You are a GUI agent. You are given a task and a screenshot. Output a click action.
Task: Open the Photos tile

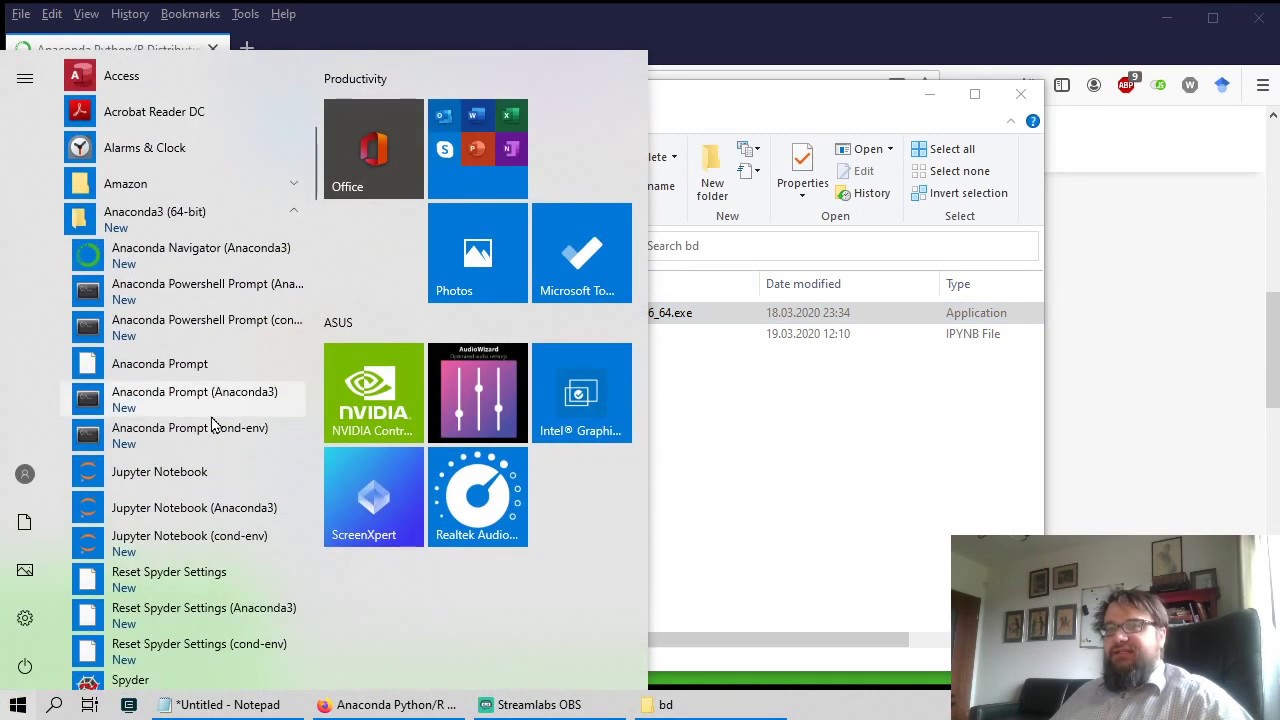(x=478, y=253)
